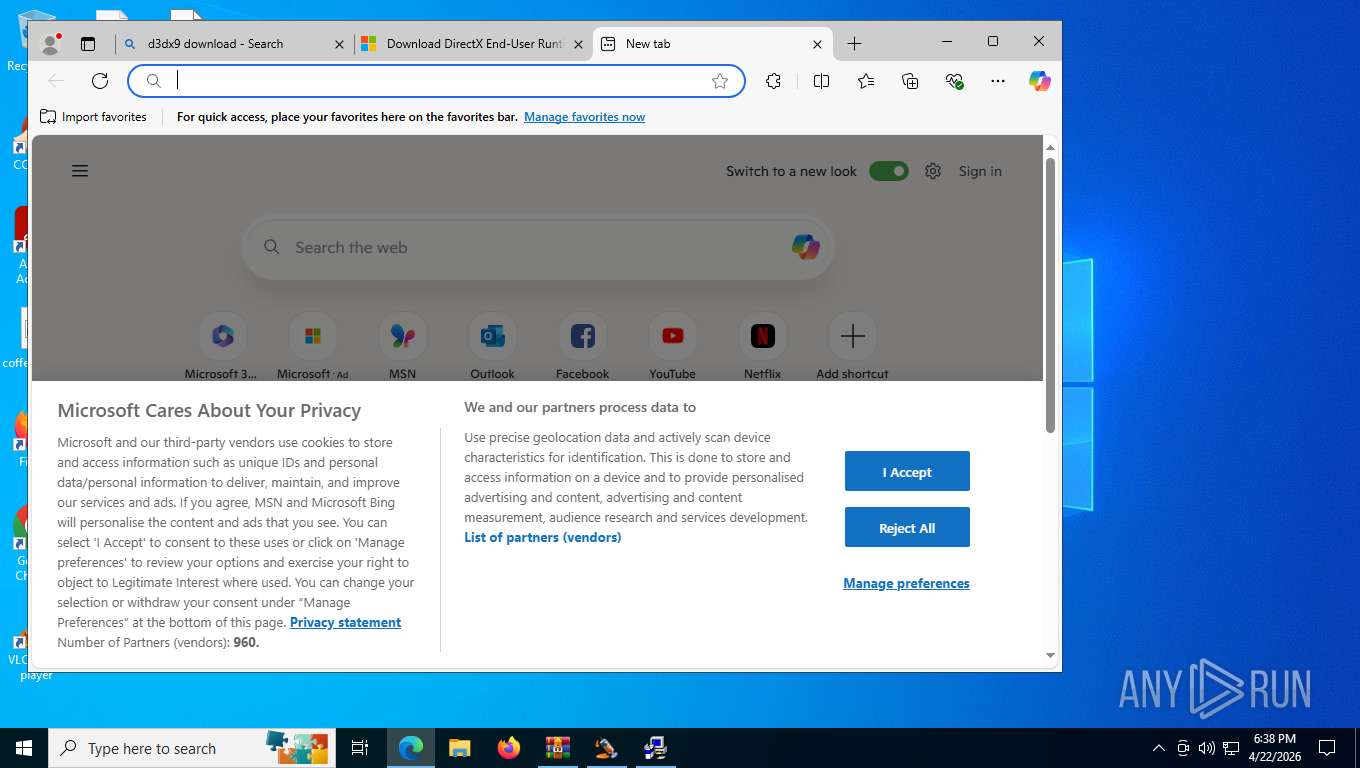Click the Search the web box
Screen dimensions: 1360x768
click(538, 247)
